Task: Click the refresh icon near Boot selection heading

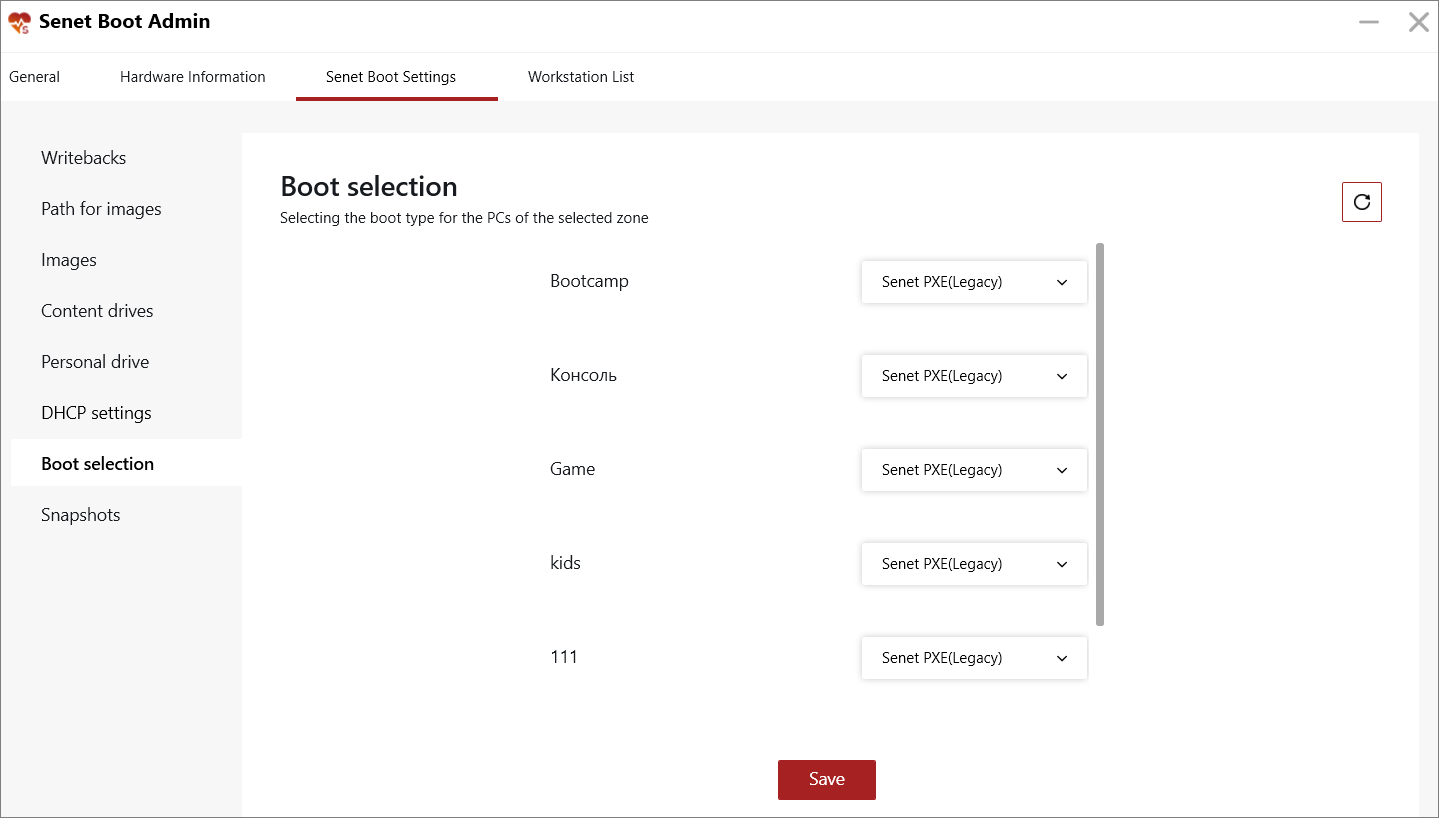Action: tap(1361, 201)
